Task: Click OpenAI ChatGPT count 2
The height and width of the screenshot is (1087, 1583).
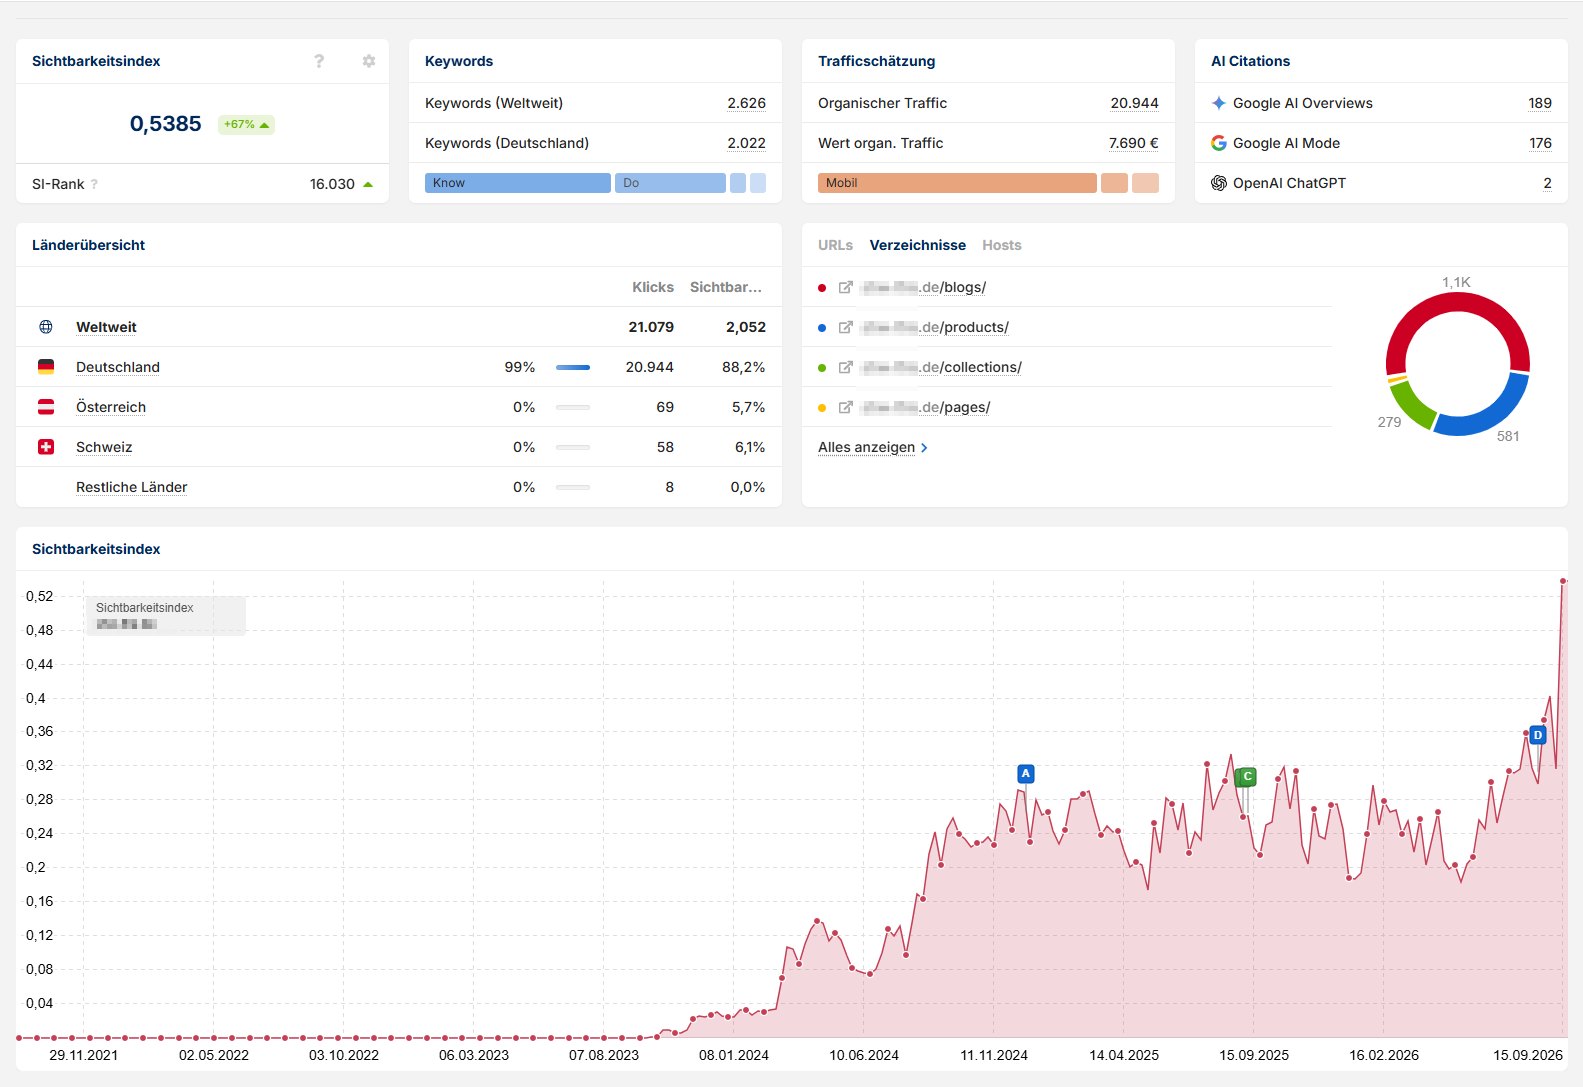Action: (1547, 183)
